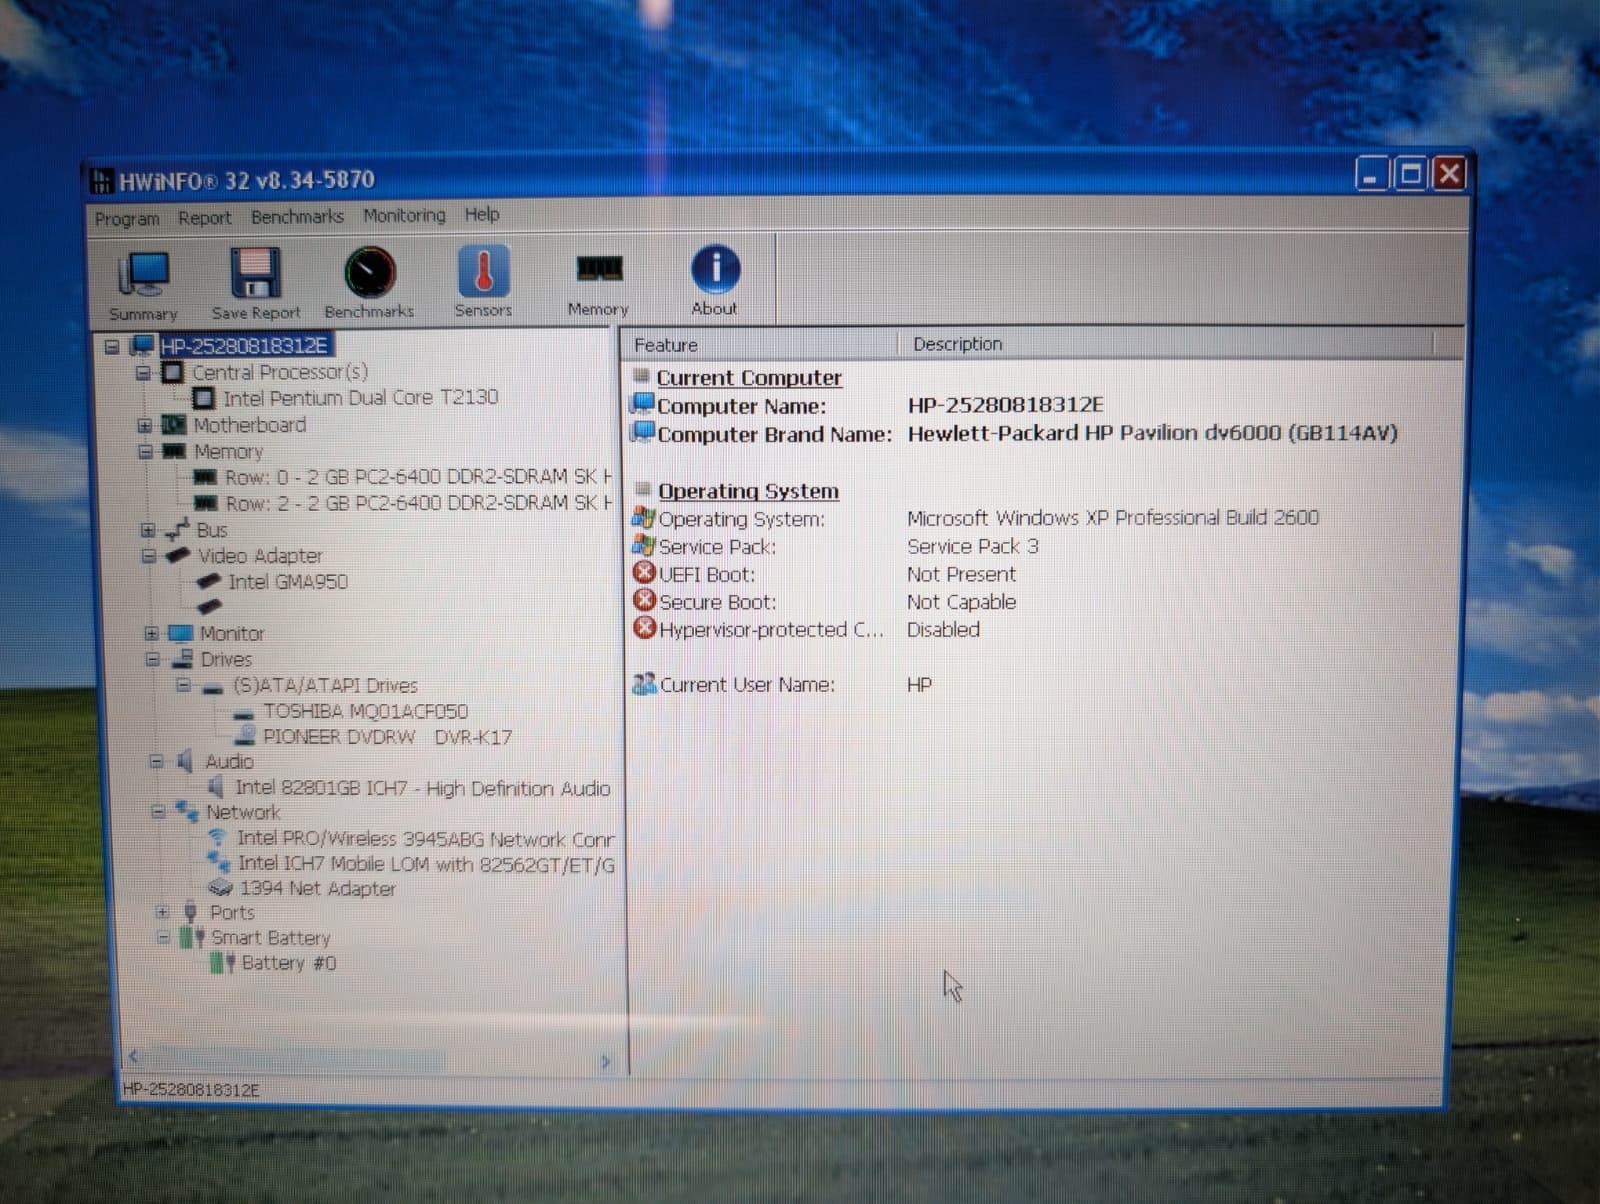
Task: Select Intel 82801GB ICH7 High Definition Audio
Action: click(x=422, y=788)
